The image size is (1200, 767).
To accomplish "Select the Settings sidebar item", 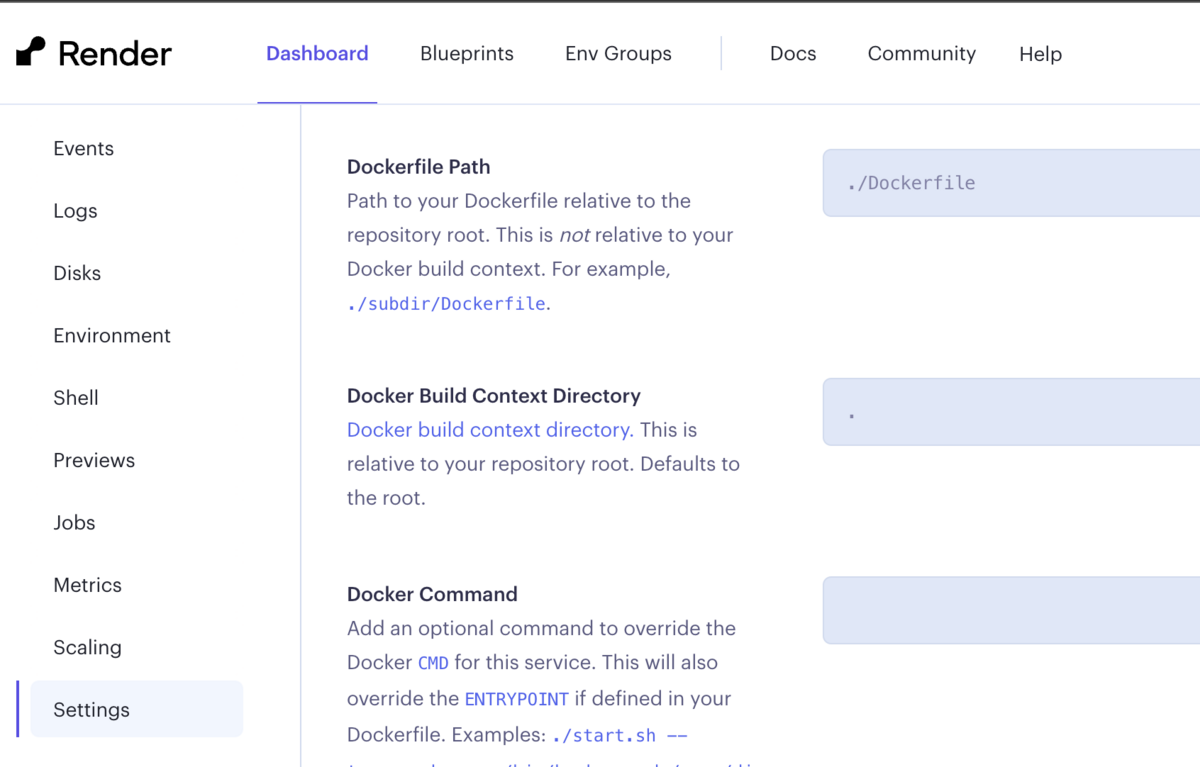I will point(91,709).
